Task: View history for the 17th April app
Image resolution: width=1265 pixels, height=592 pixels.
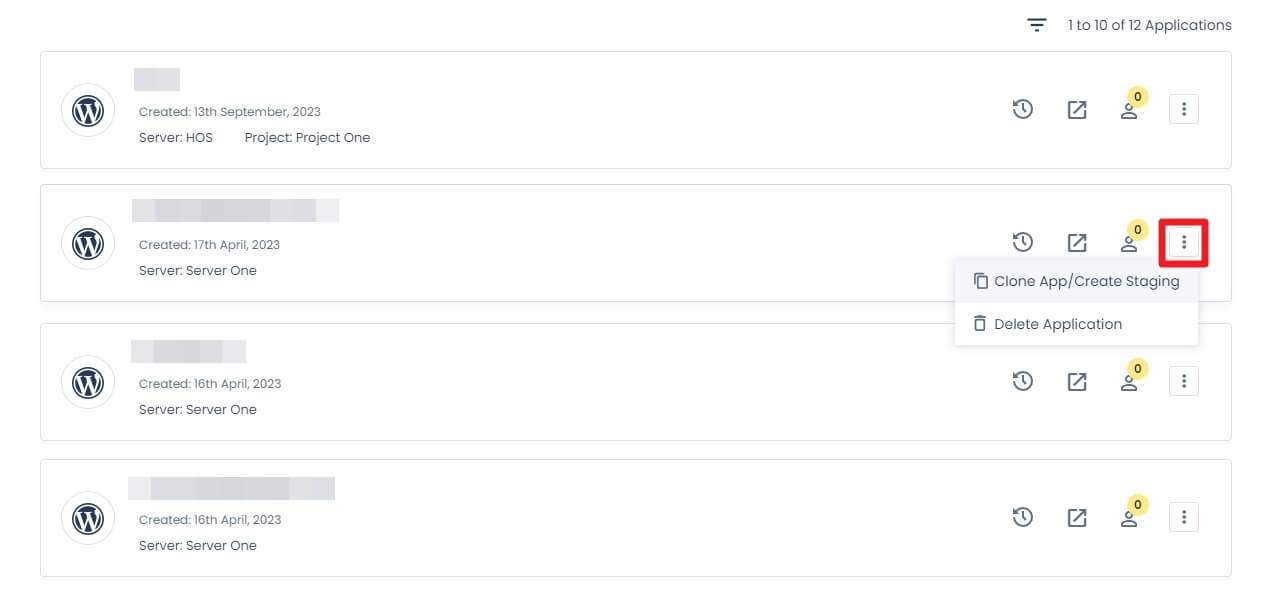Action: point(1022,242)
